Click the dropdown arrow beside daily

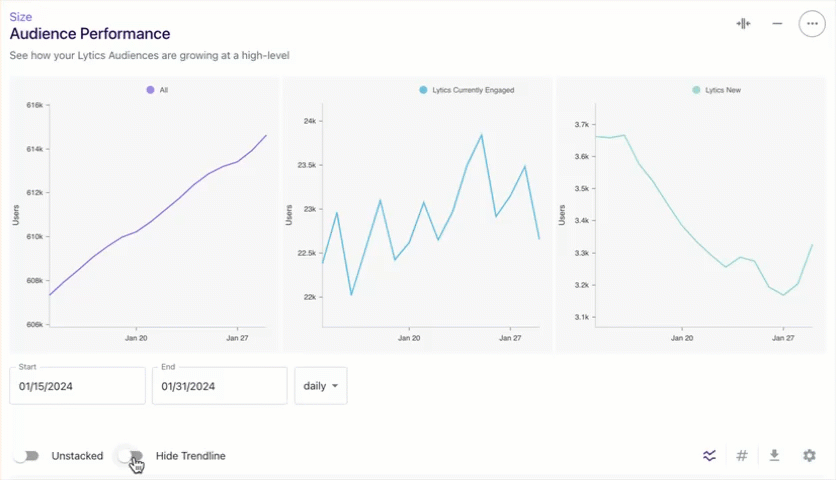click(x=335, y=386)
